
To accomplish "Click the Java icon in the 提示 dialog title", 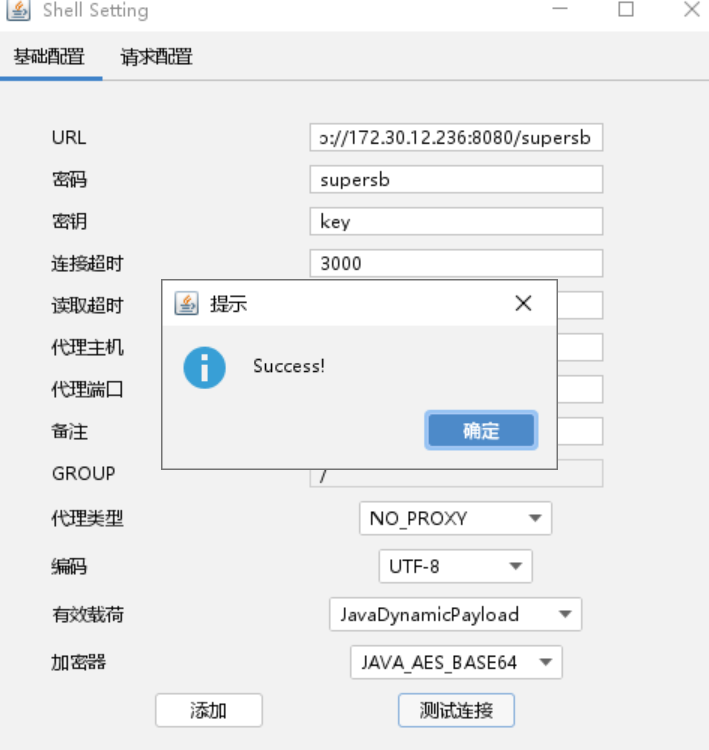I will (187, 303).
